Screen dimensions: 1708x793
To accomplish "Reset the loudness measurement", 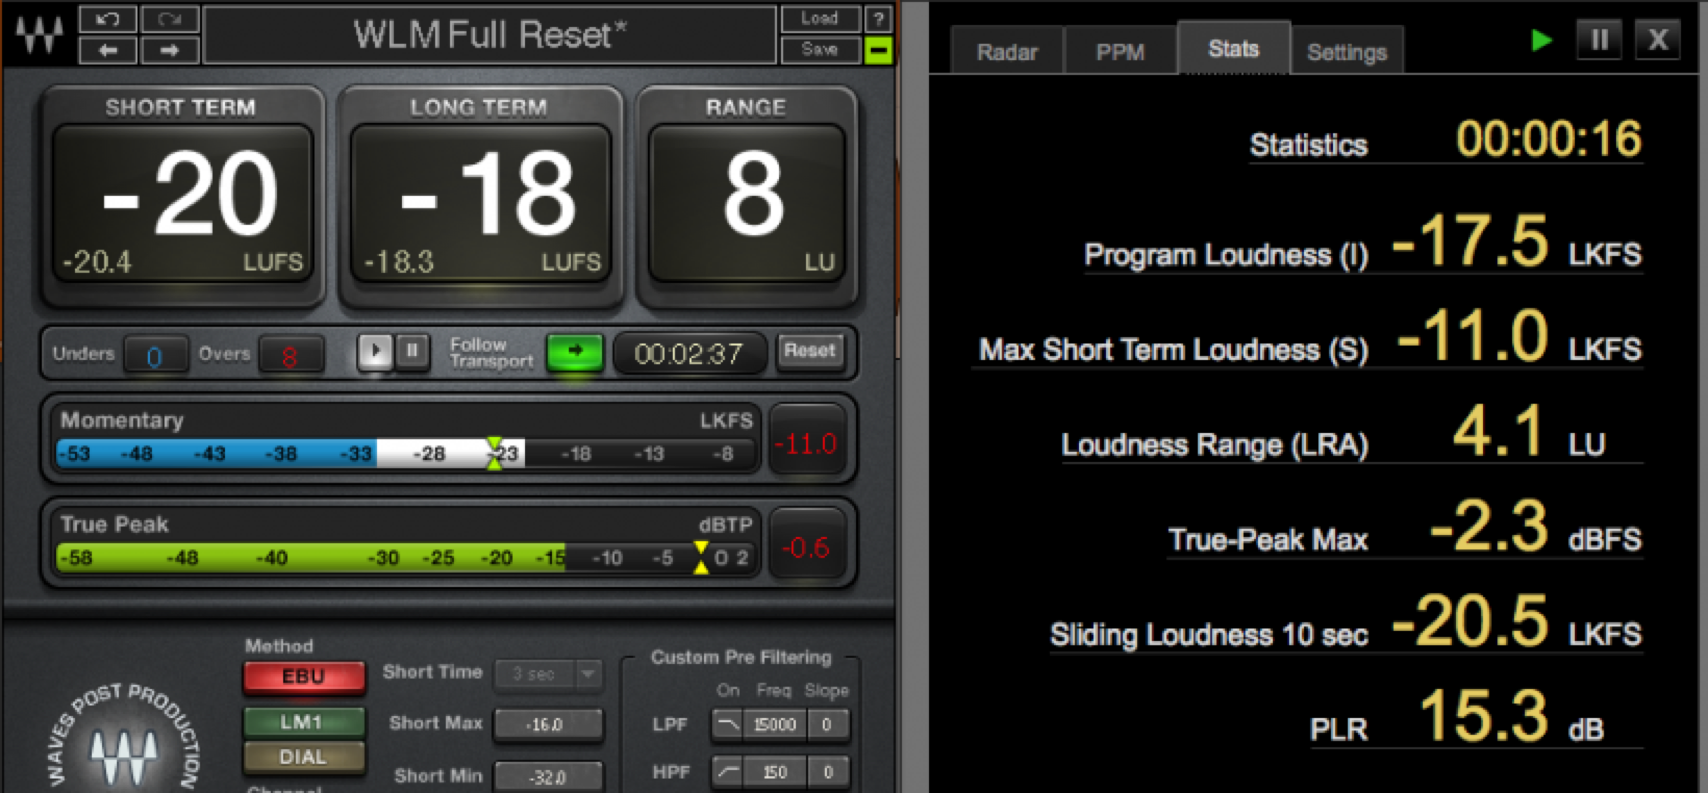I will tap(809, 351).
